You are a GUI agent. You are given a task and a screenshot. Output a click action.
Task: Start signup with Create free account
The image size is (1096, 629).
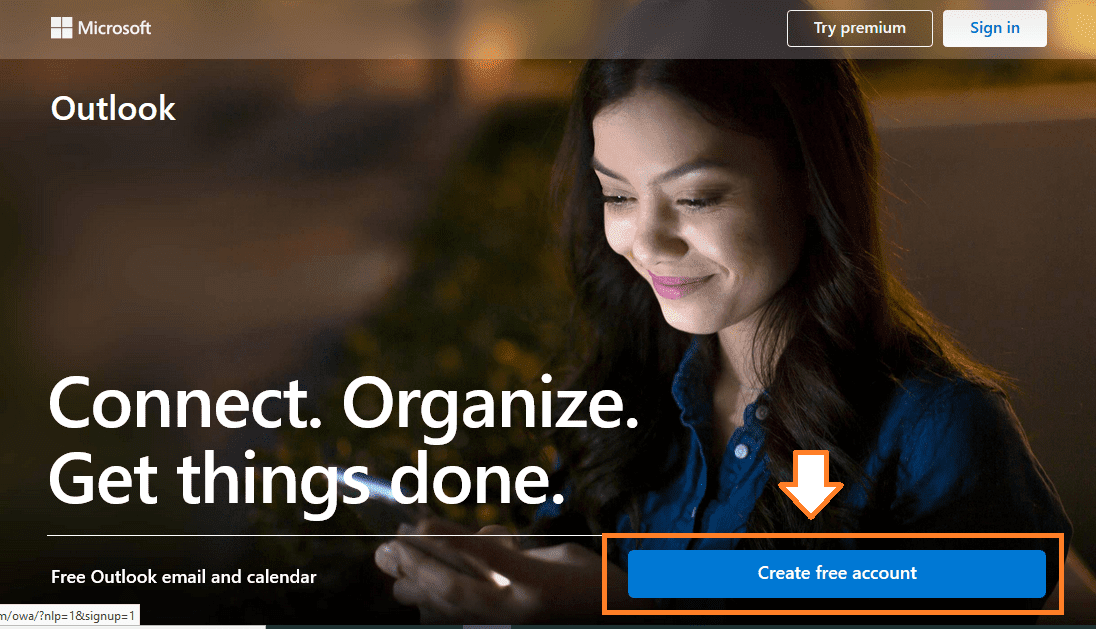tap(837, 574)
